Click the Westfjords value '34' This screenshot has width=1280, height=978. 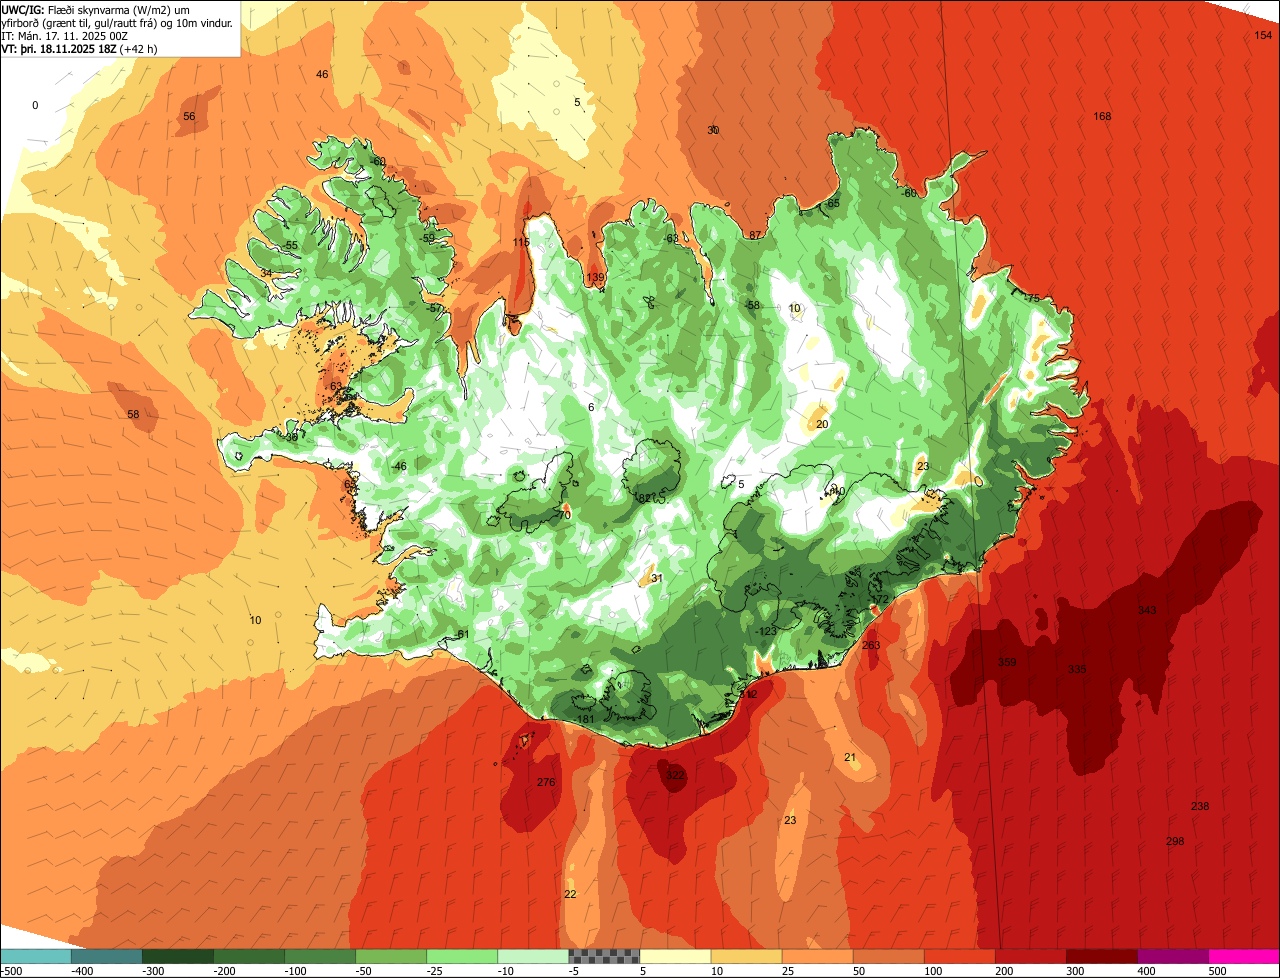[266, 273]
